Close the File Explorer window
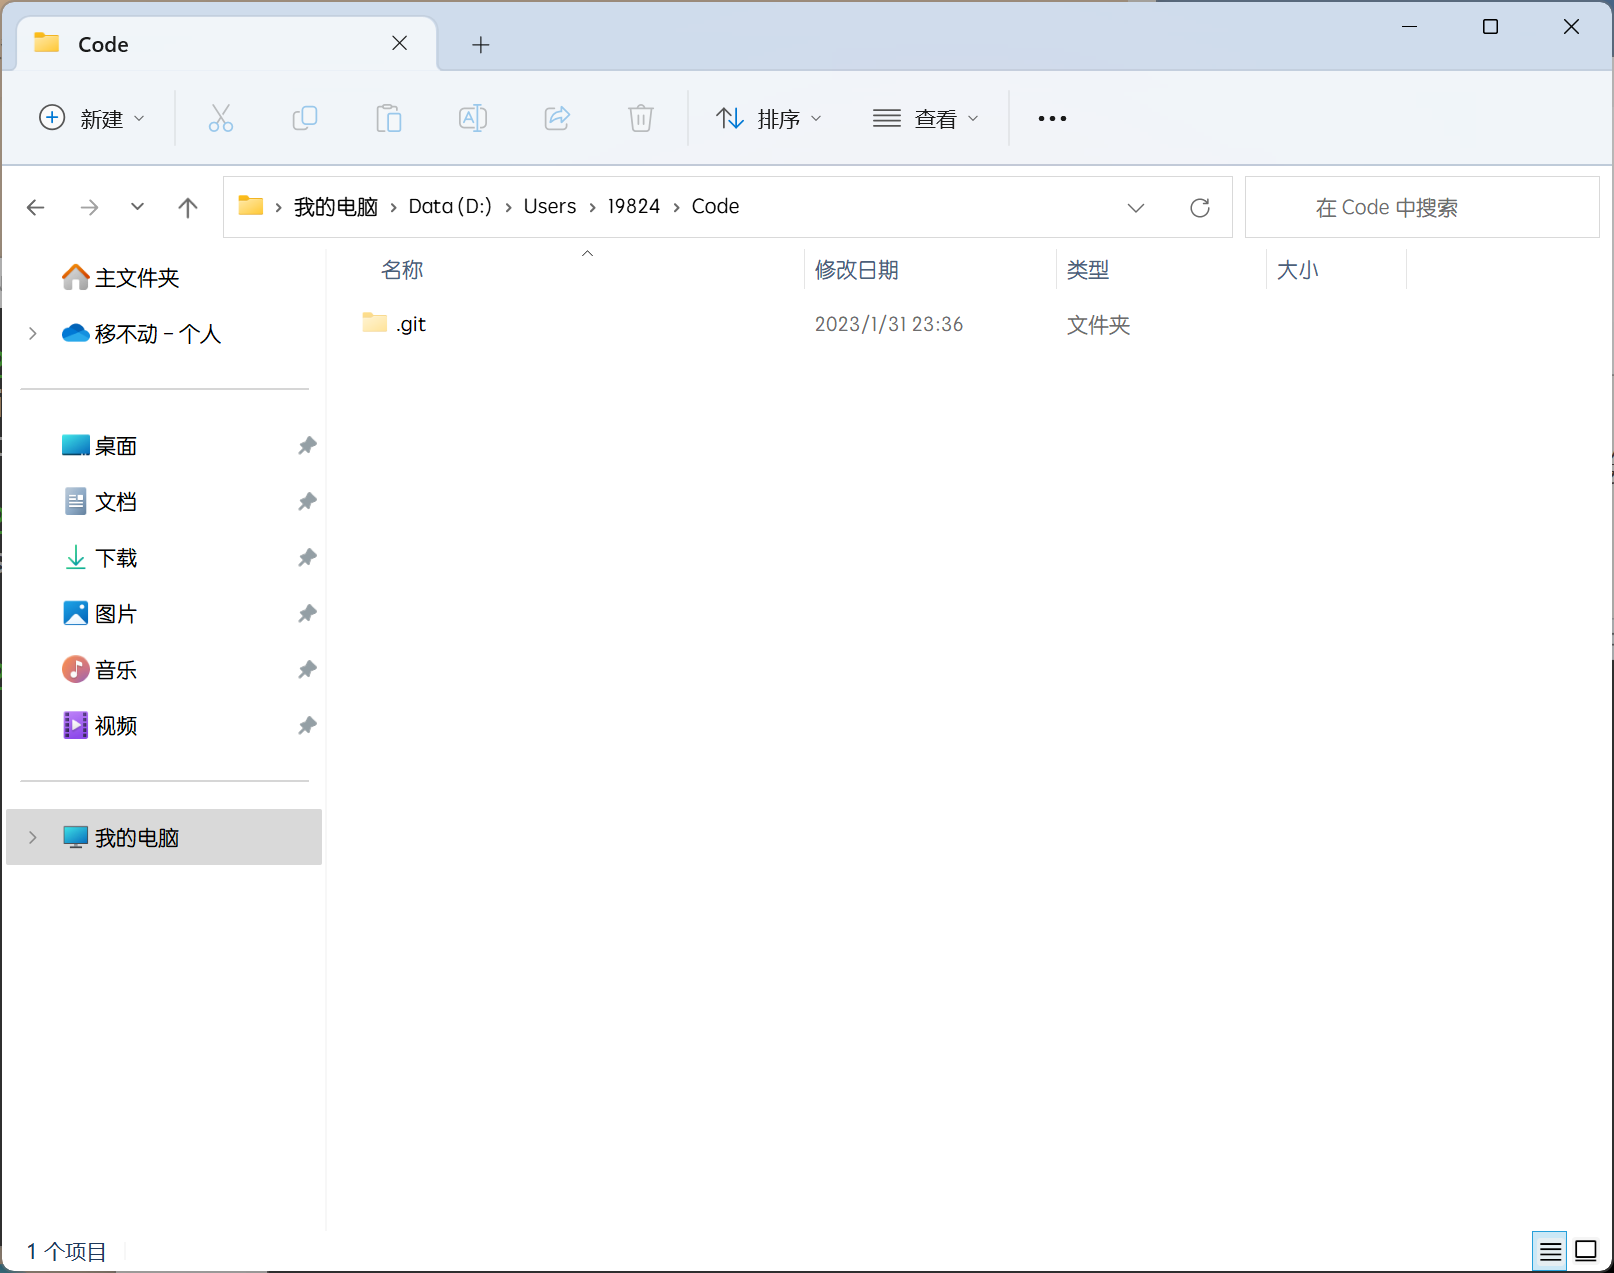Screen dimensions: 1614x1273 coord(1571,27)
